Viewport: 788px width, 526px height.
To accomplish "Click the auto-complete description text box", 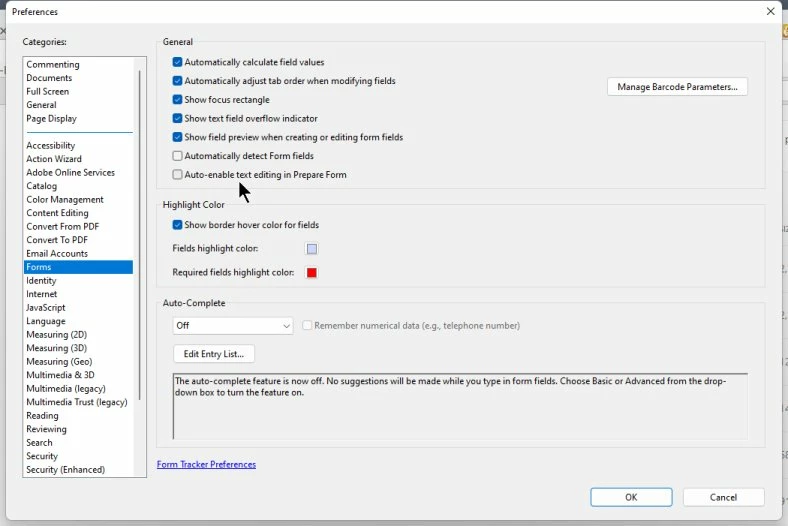I will pyautogui.click(x=460, y=406).
